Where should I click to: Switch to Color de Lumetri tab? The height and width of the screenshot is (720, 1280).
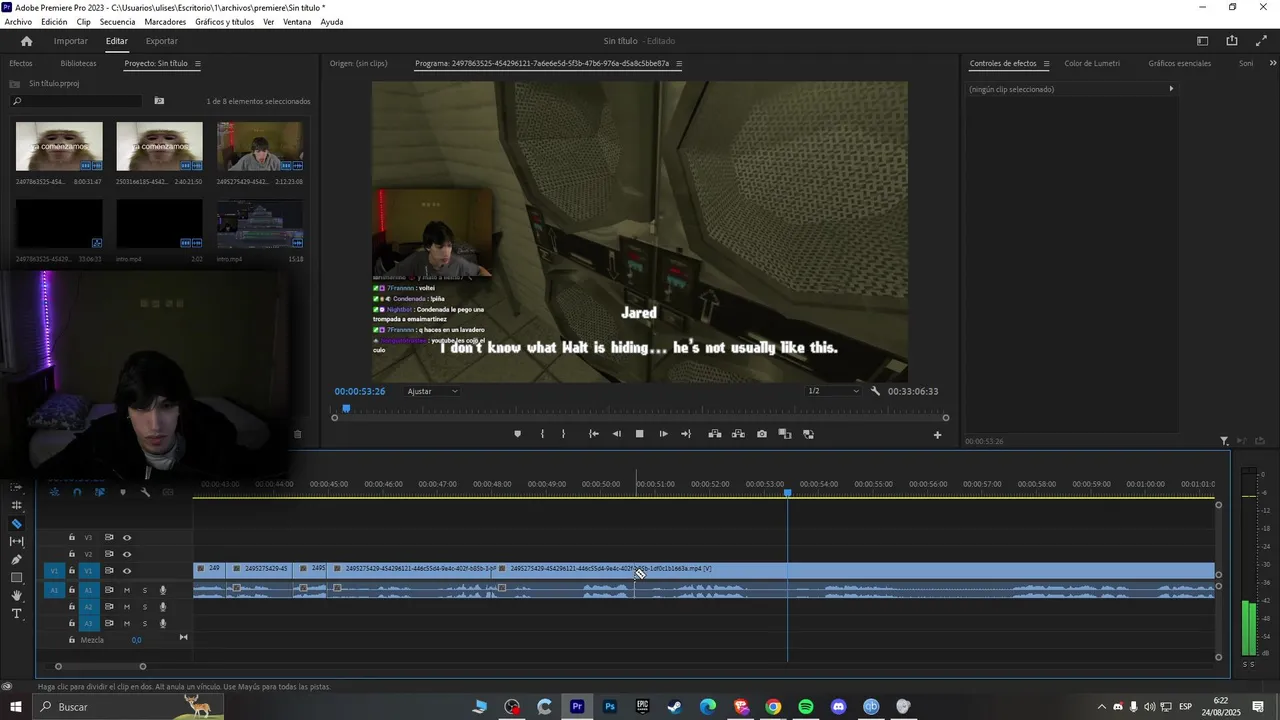(1092, 64)
